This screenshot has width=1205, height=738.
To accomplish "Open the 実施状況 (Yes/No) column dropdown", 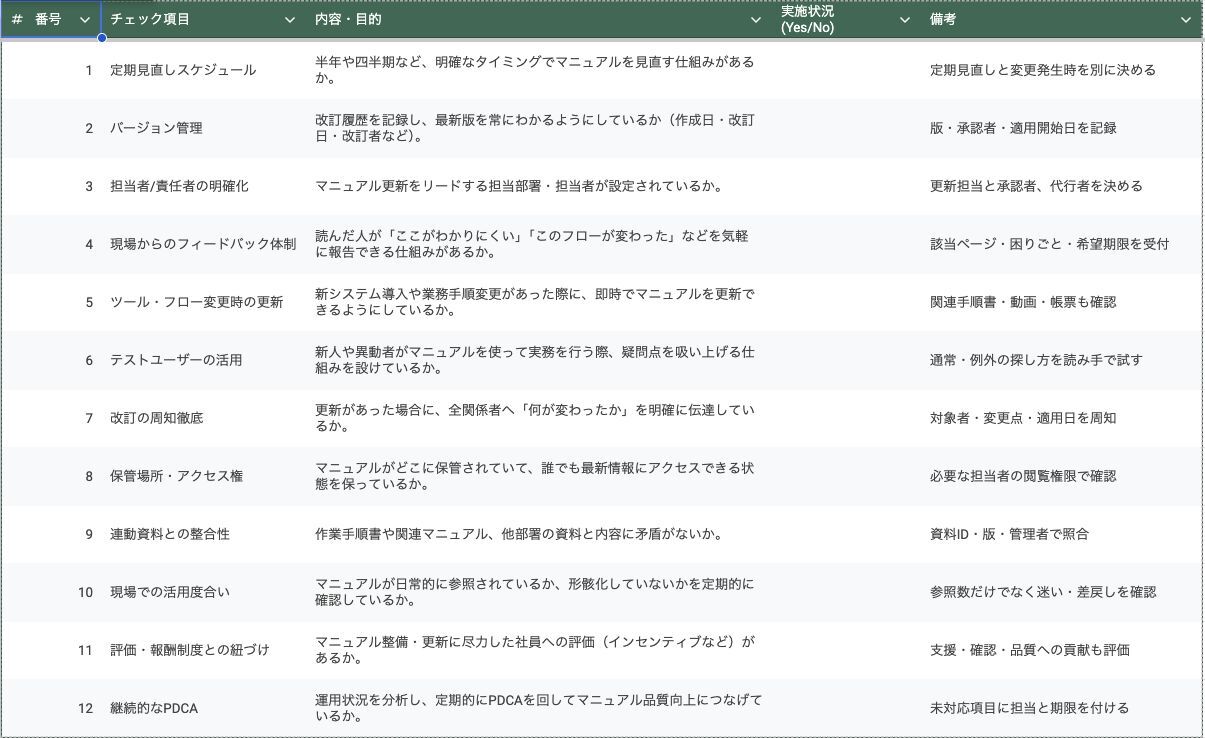I will 905,19.
